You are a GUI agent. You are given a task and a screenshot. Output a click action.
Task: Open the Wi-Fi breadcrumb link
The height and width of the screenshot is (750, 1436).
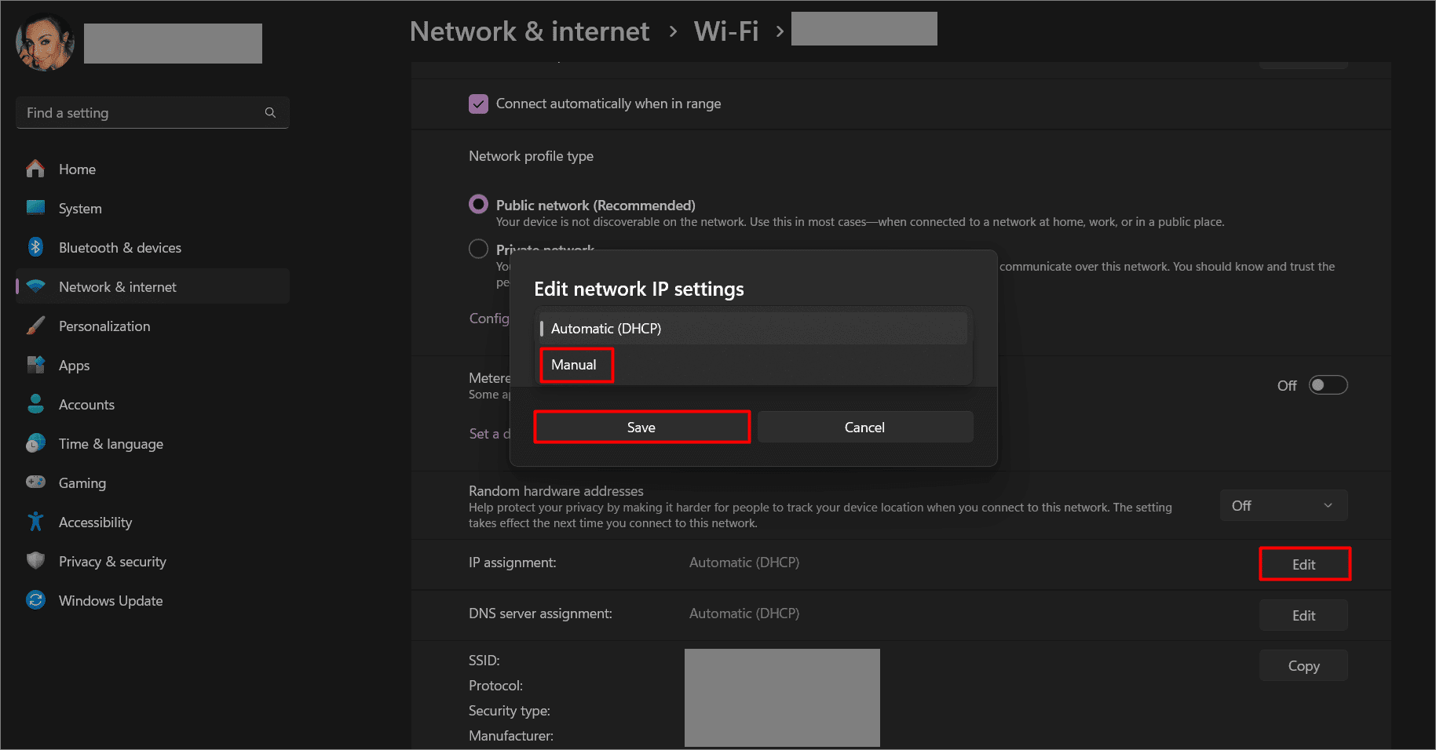click(726, 31)
